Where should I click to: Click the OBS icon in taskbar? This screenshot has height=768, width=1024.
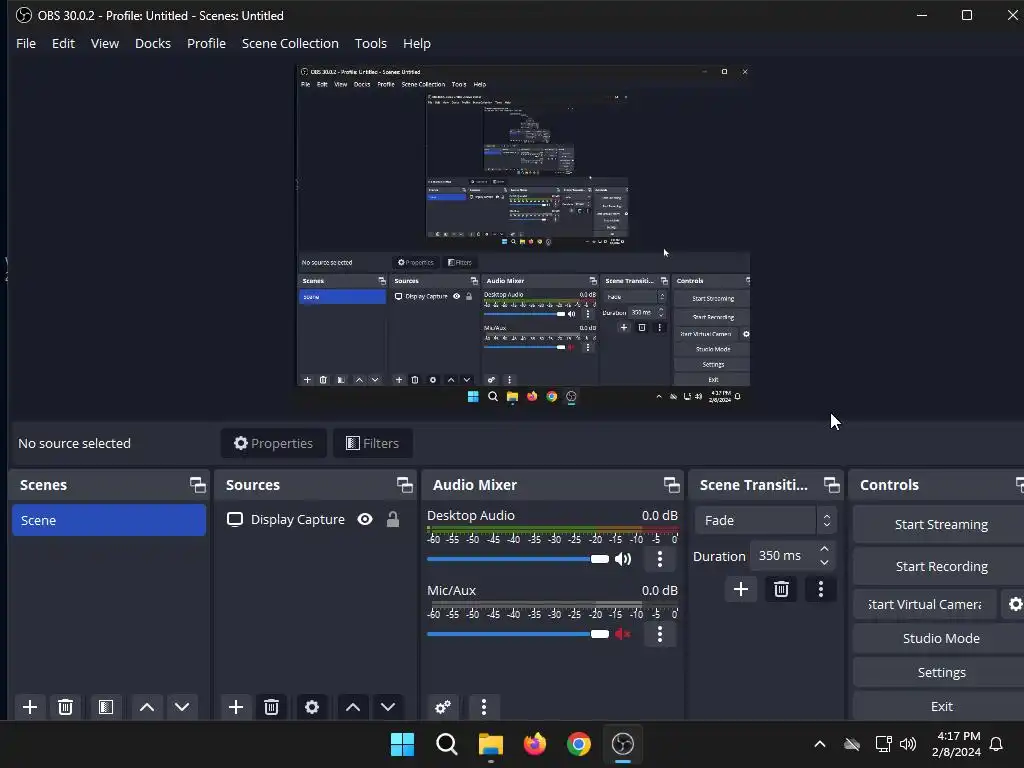tap(623, 744)
